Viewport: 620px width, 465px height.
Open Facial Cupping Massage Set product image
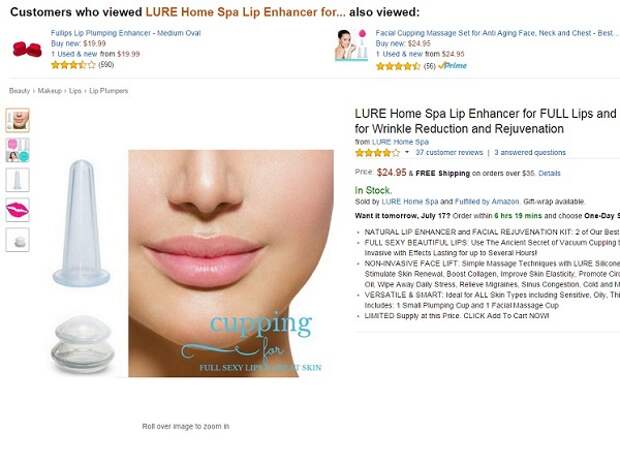click(351, 45)
